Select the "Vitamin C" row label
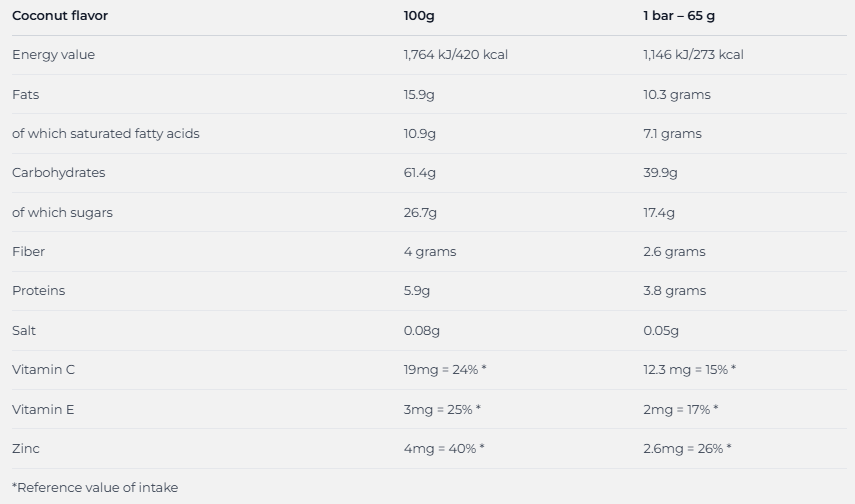Image resolution: width=855 pixels, height=504 pixels. pos(43,370)
